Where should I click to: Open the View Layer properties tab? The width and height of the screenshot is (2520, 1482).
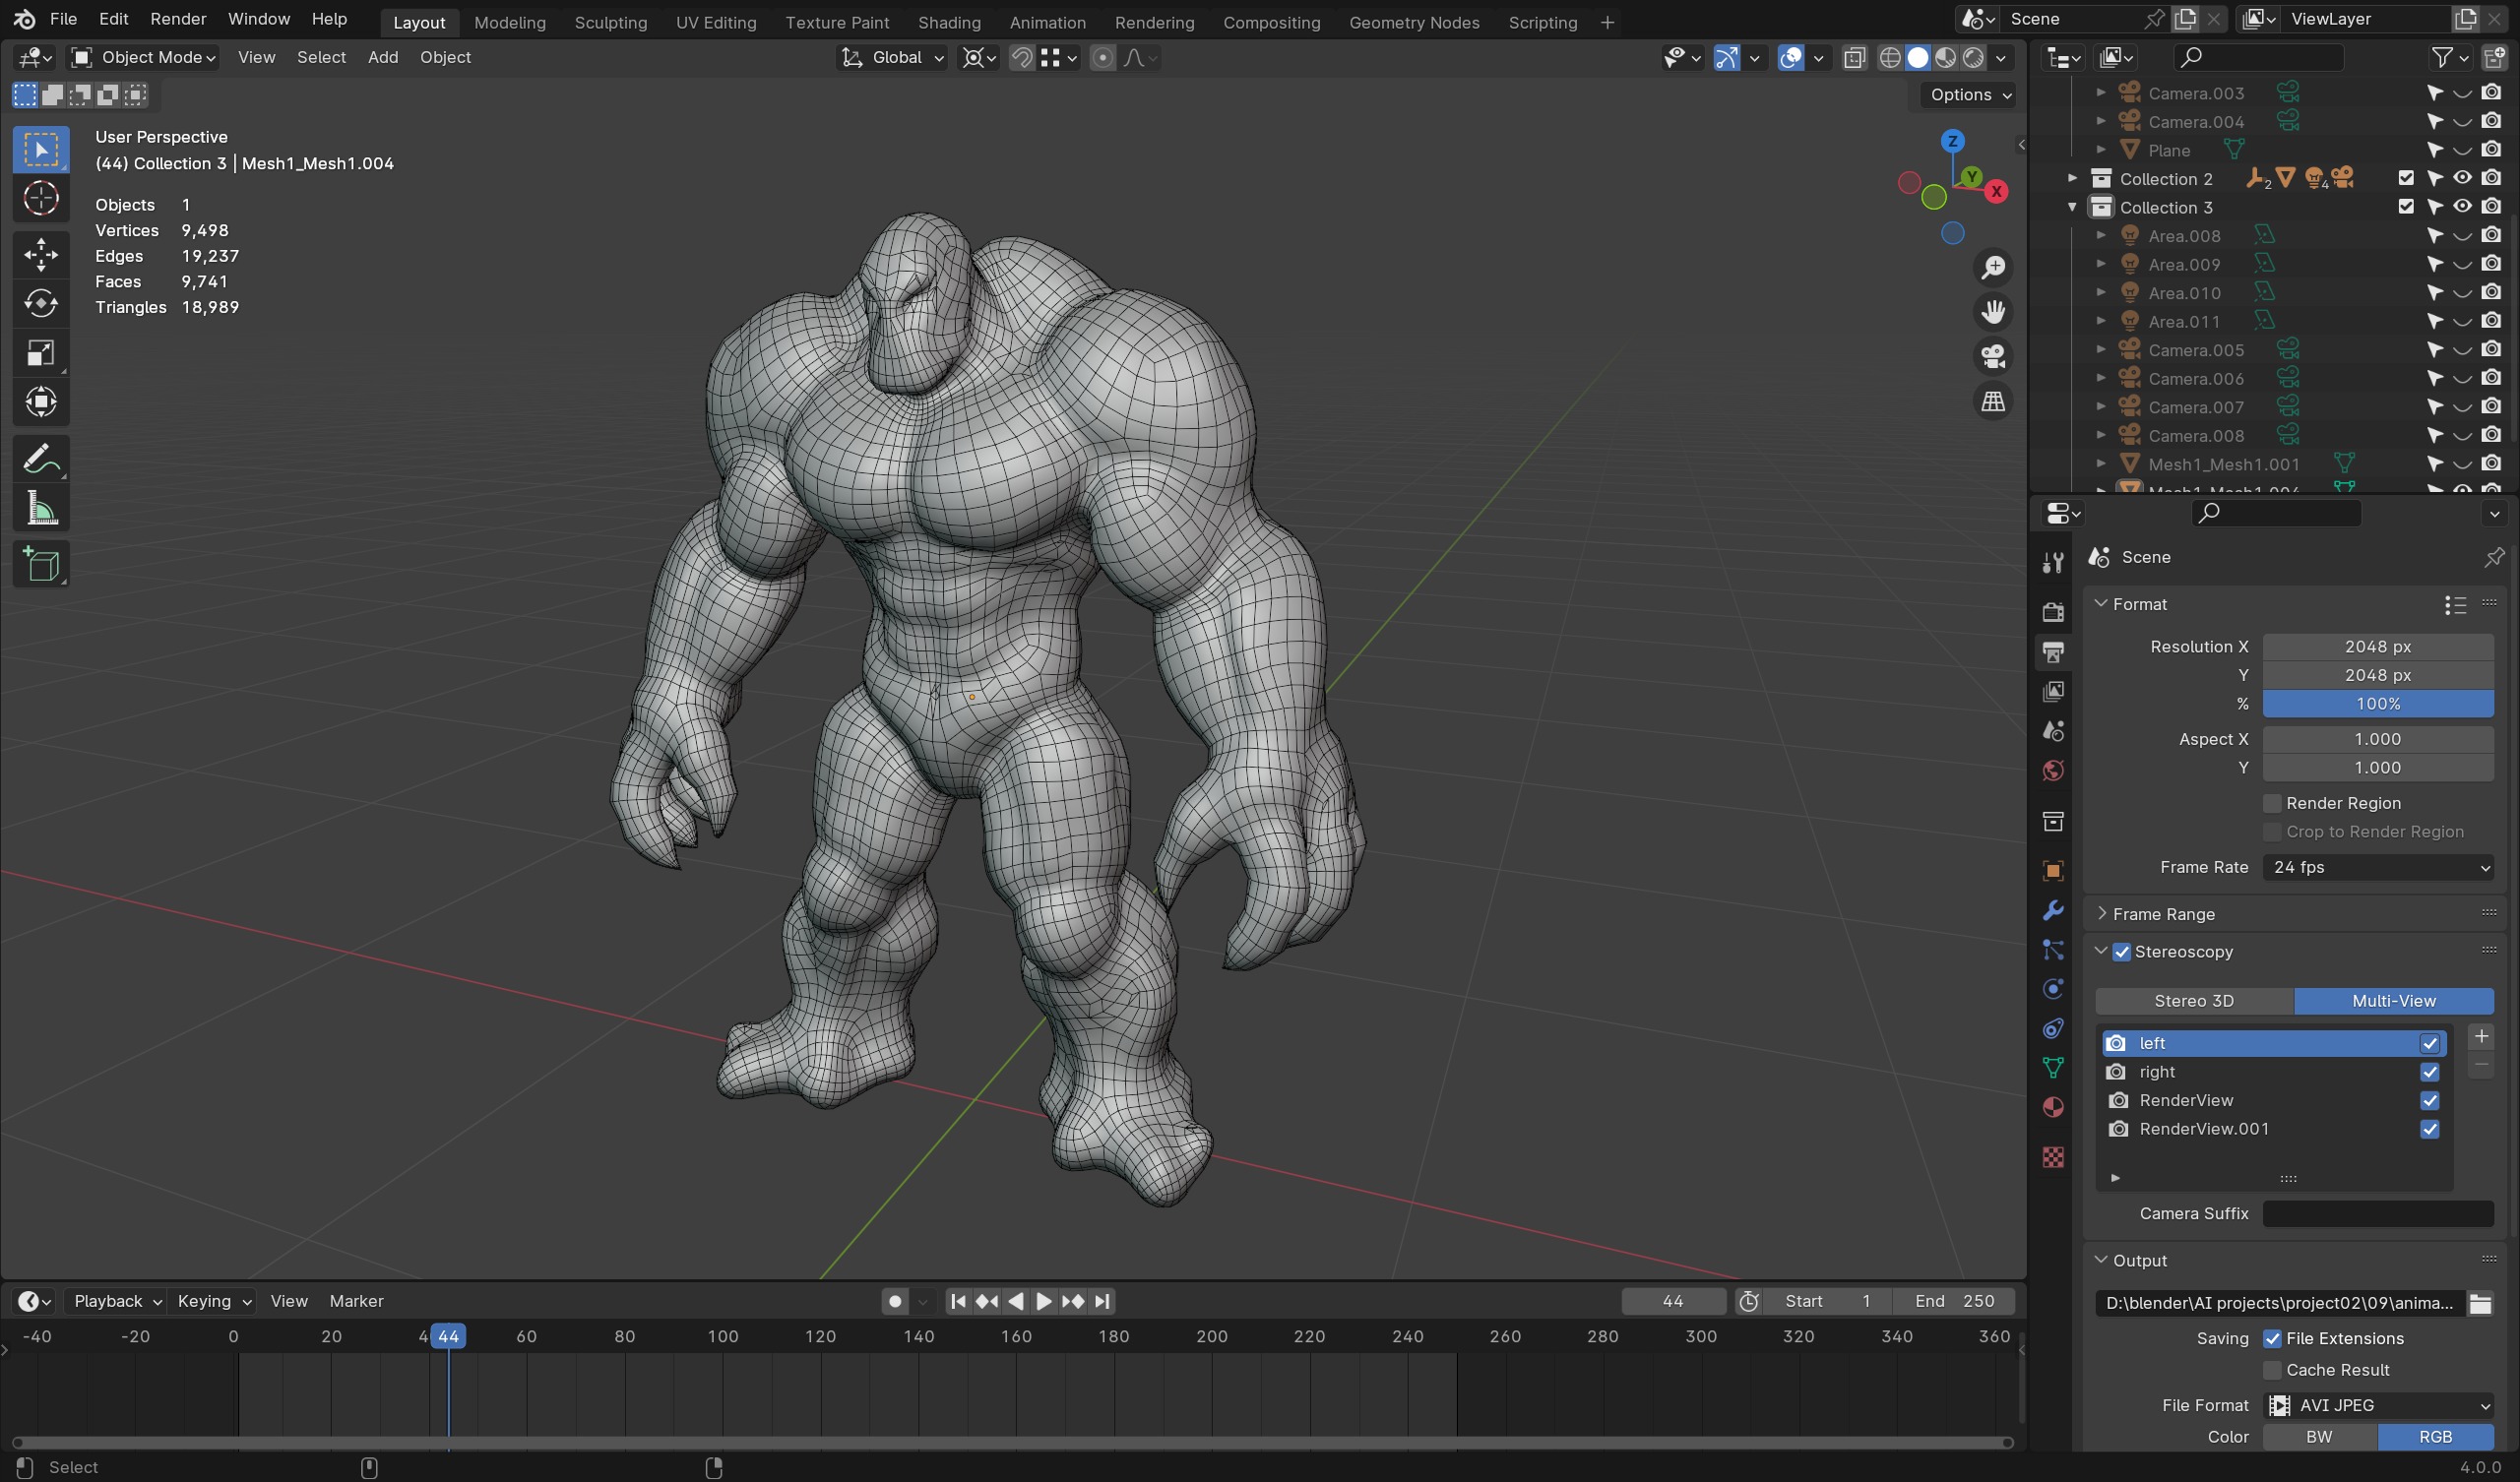click(2053, 692)
